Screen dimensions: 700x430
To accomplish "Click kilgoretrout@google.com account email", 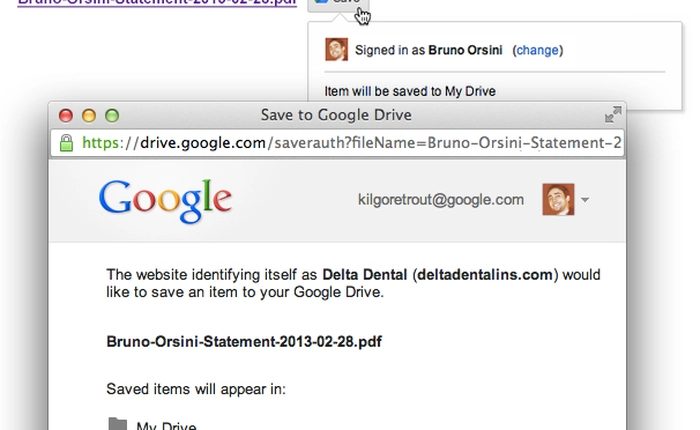I will (x=441, y=200).
